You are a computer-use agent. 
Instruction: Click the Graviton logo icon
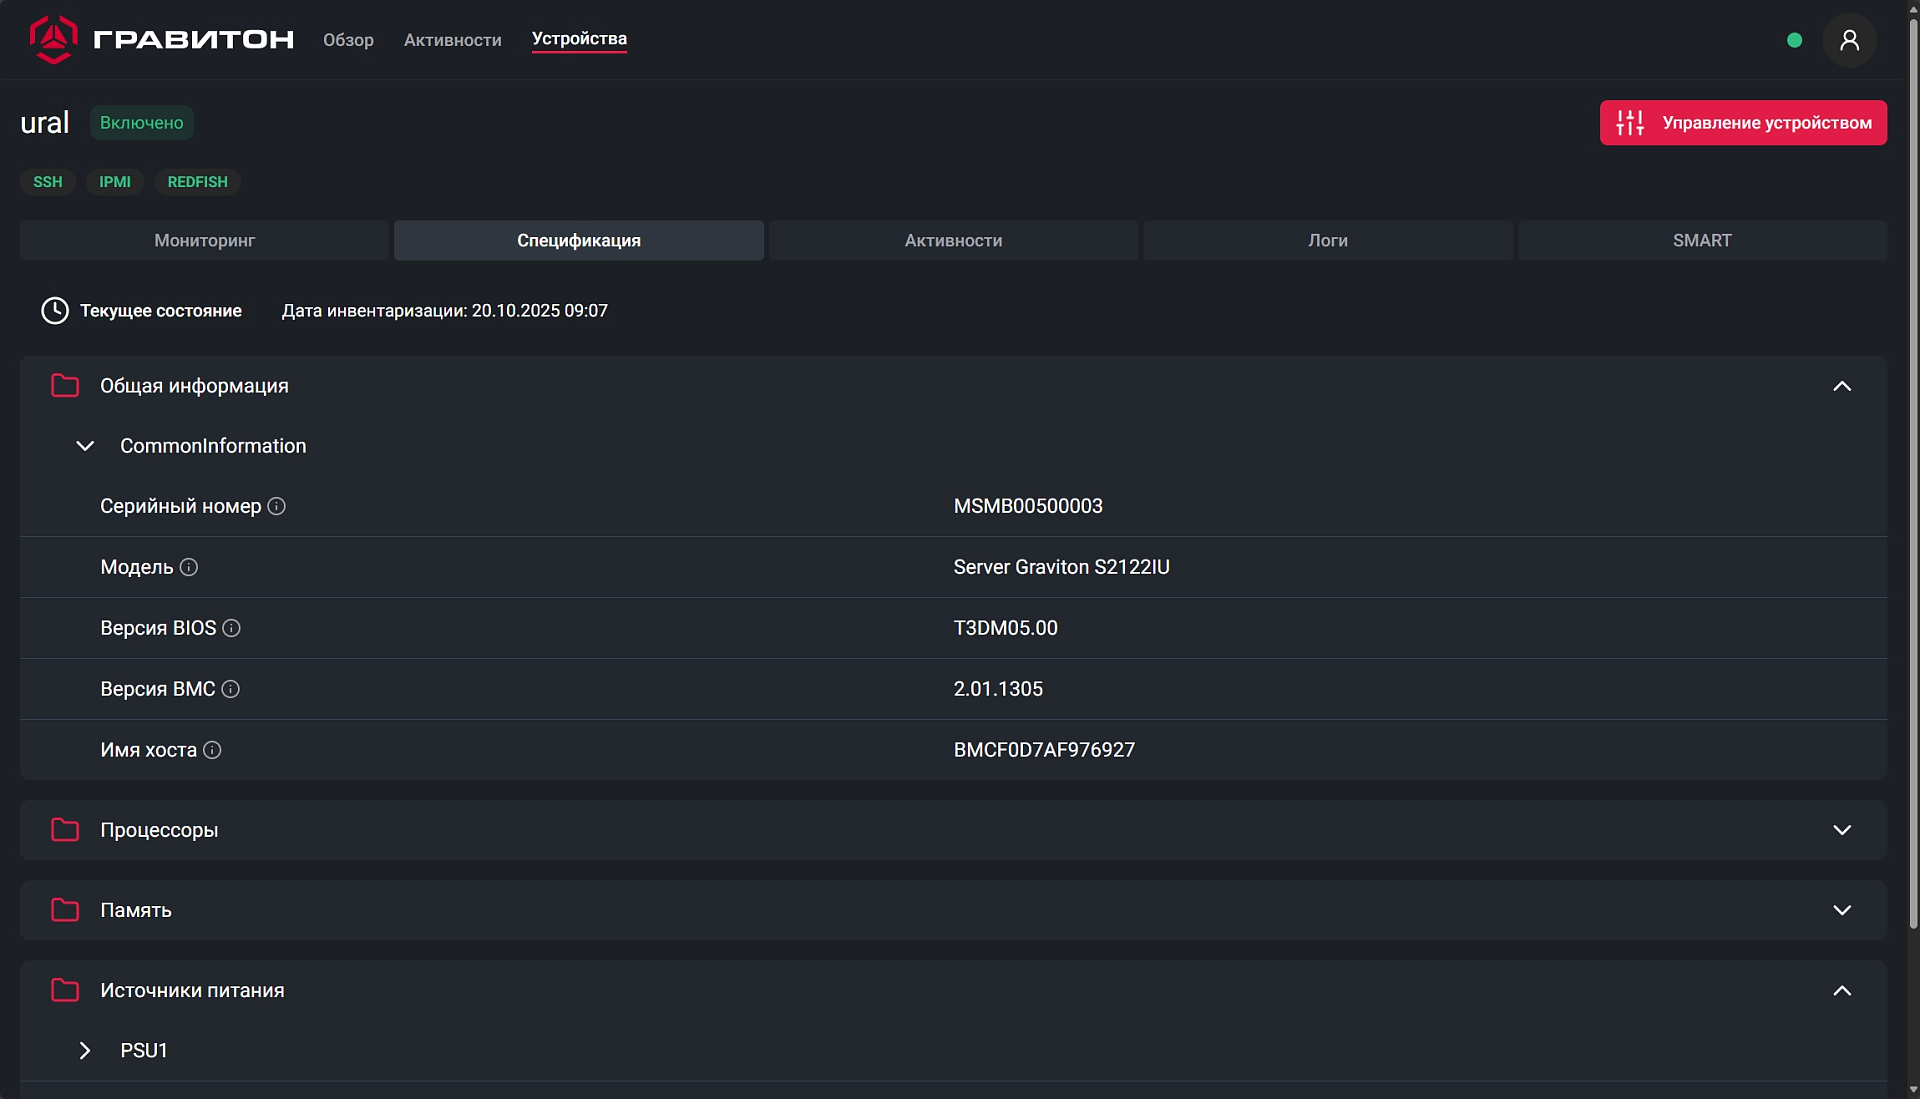point(54,40)
